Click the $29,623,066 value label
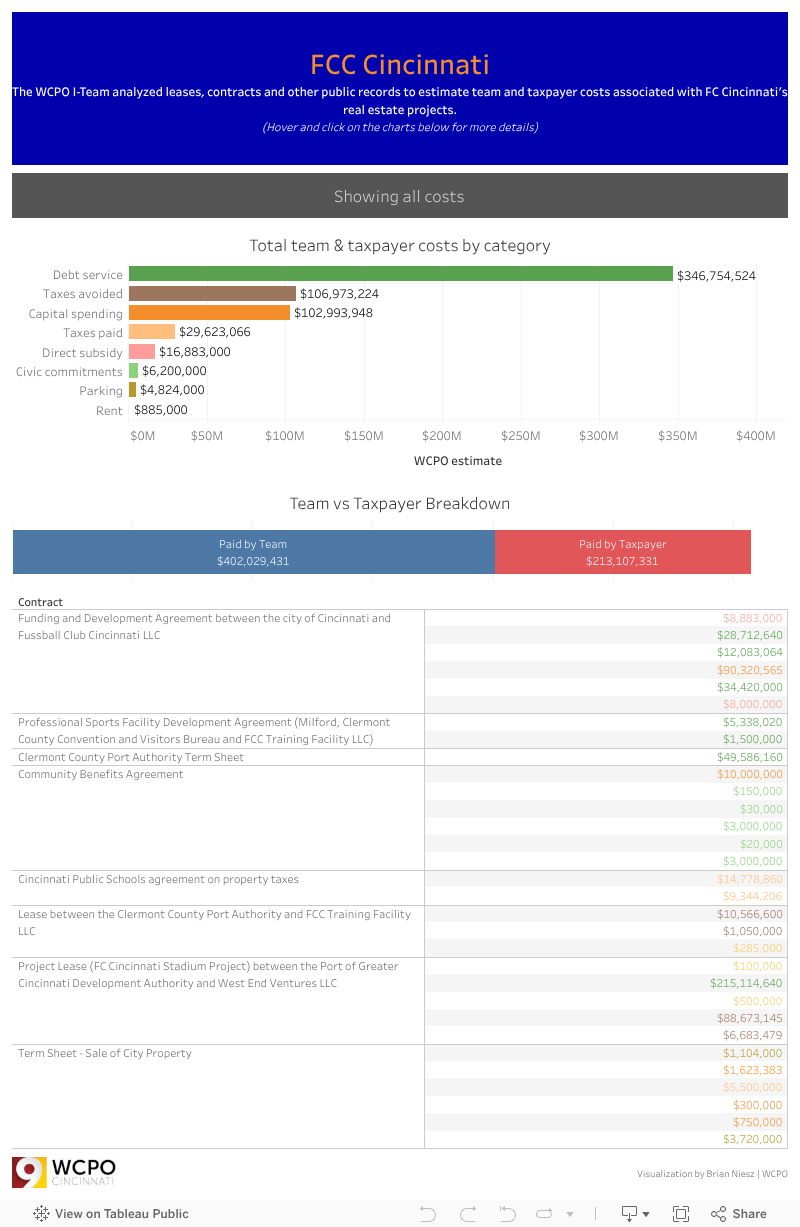Screen dimensions: 800x1227 click(215, 332)
